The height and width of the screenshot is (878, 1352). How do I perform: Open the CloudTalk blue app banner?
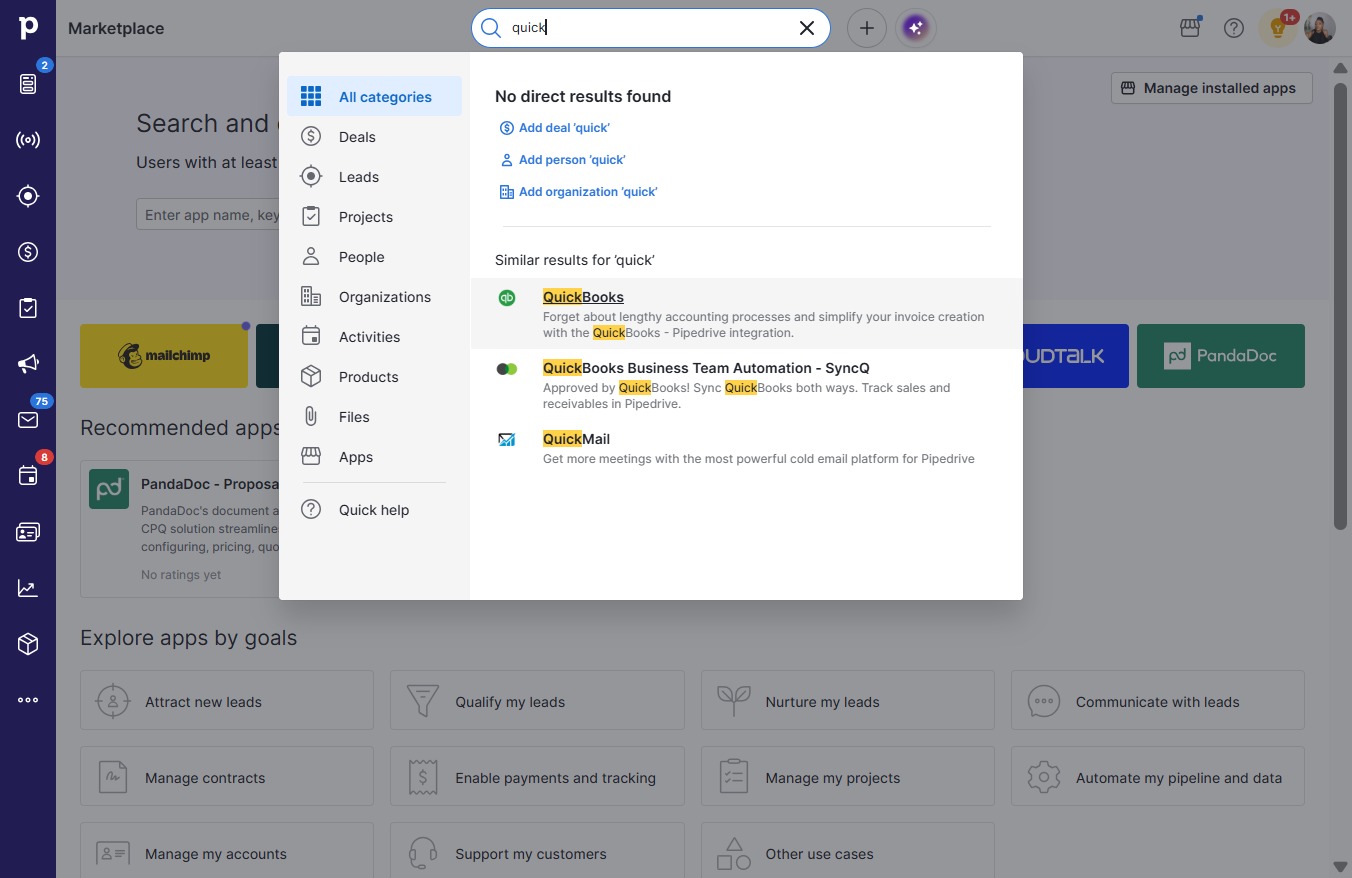pos(1075,356)
